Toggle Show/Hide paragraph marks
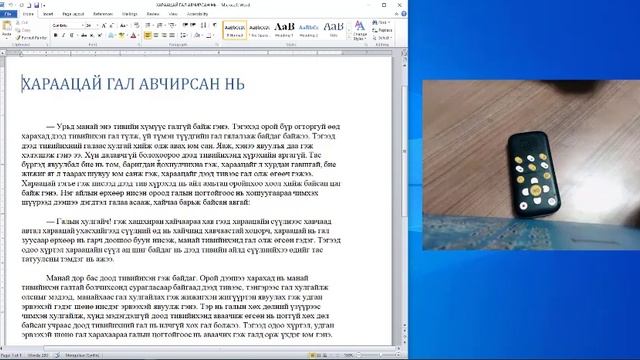This screenshot has height=360, width=640. [x=214, y=25]
